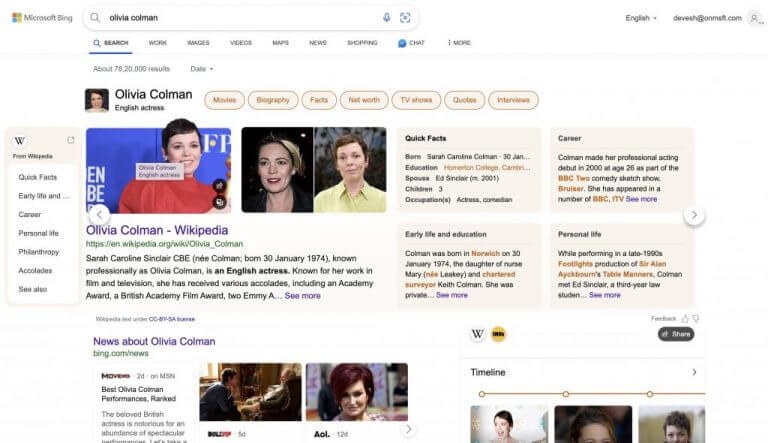768x443 pixels.
Task: Expand the More menu
Action: point(459,43)
